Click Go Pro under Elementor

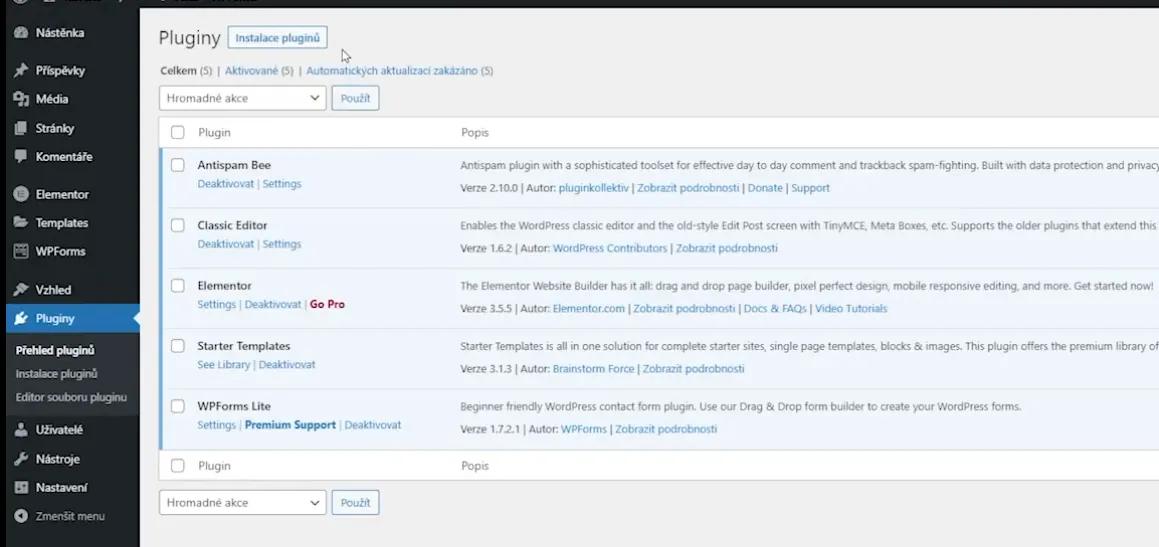[327, 304]
